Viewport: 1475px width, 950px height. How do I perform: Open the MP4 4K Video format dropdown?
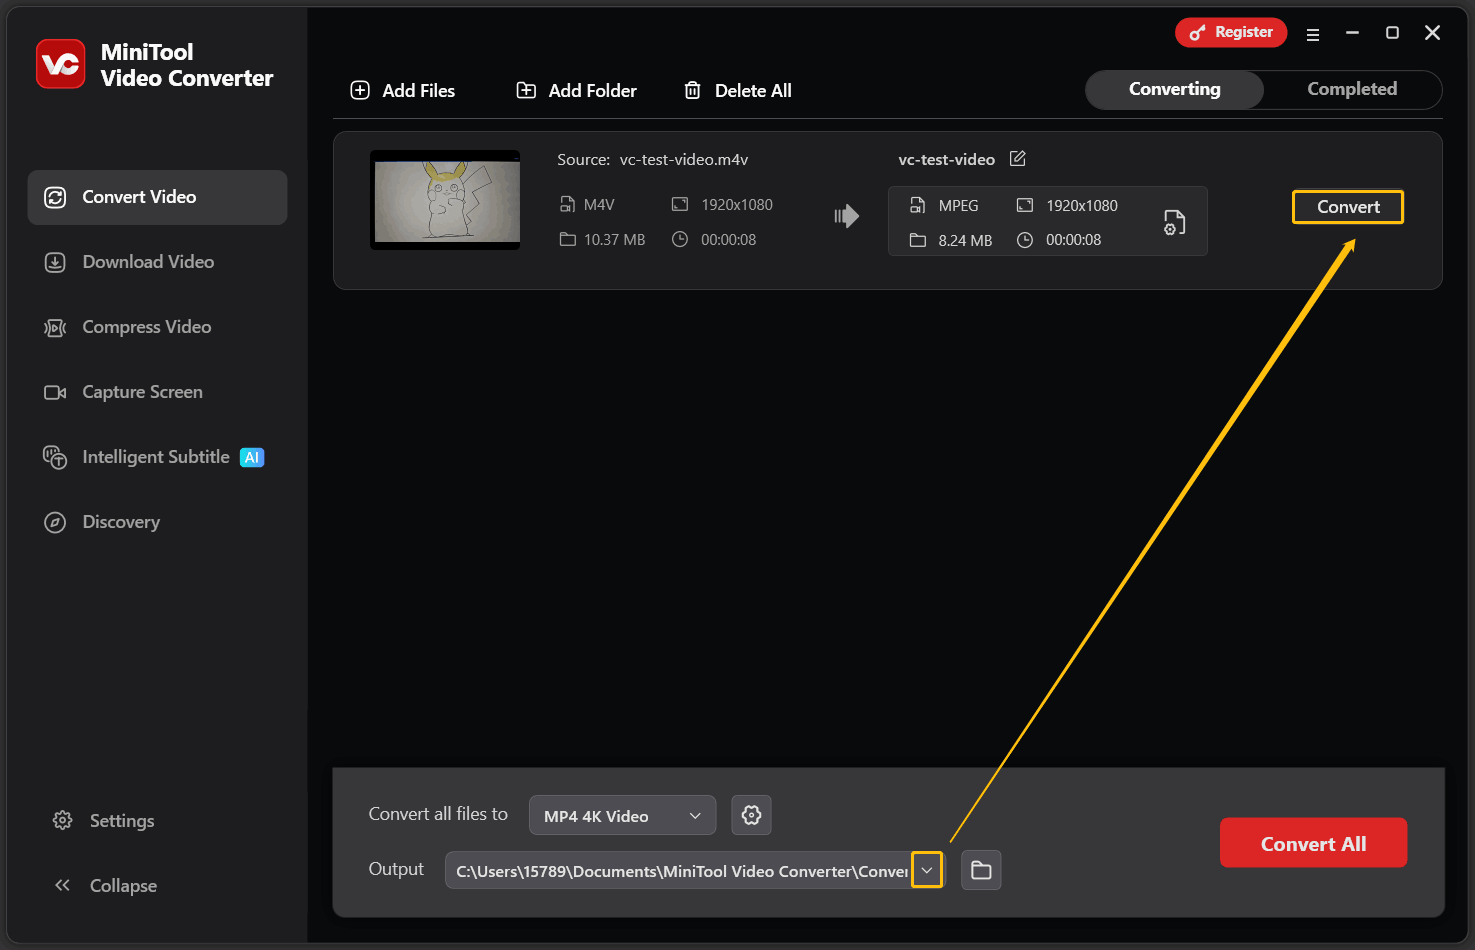622,815
